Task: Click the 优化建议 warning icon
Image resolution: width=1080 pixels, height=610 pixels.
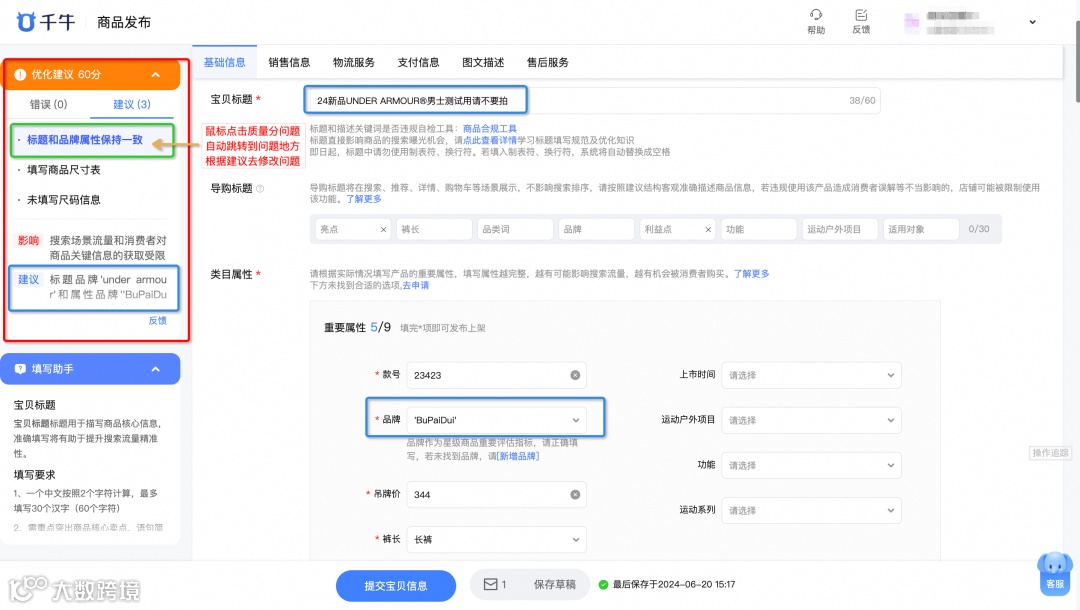Action: [x=20, y=74]
